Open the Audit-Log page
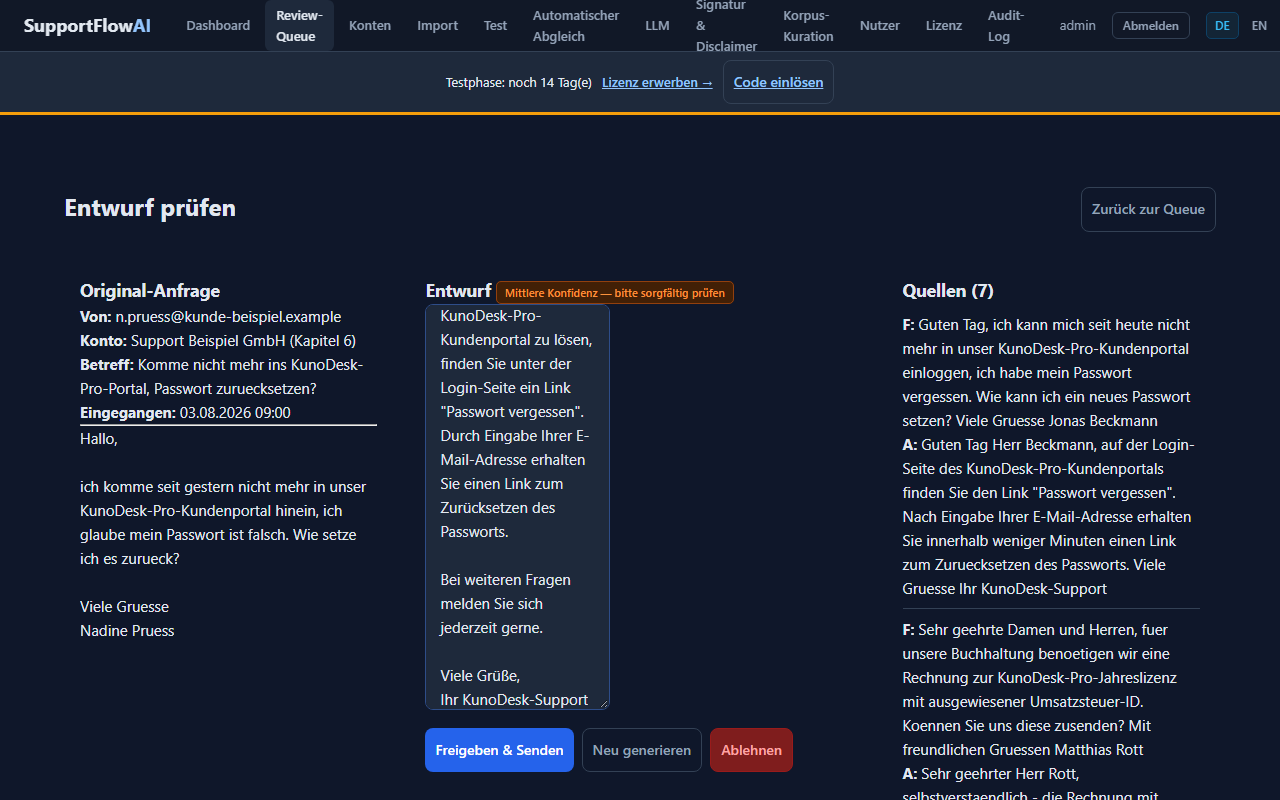 click(1006, 26)
